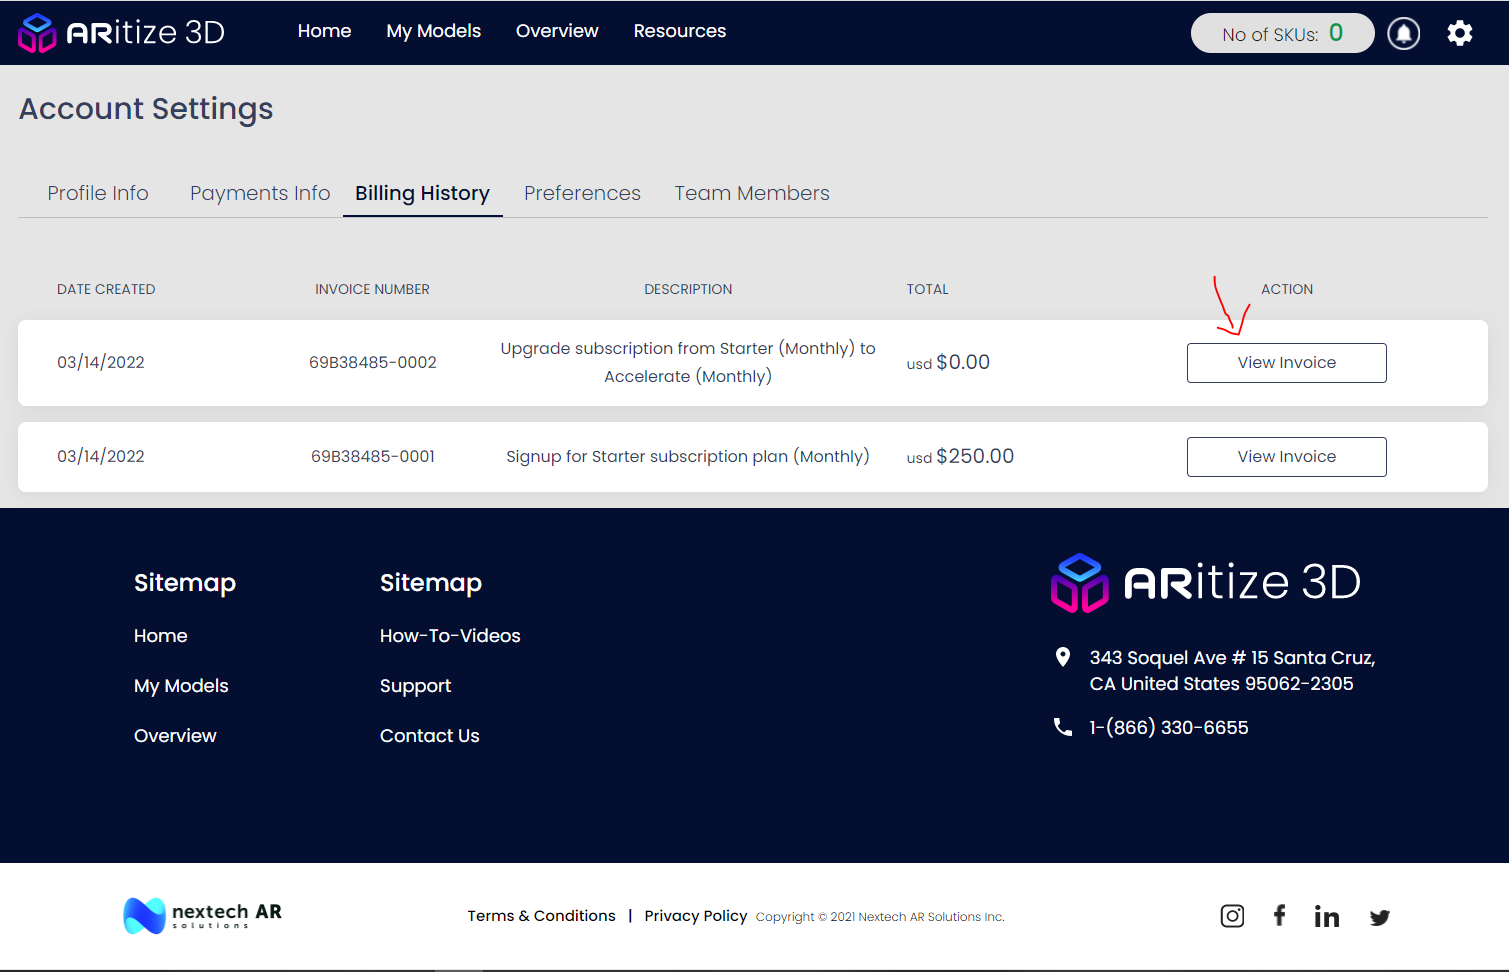This screenshot has width=1509, height=972.
Task: Click the ARitize 3D logo in header
Action: click(121, 32)
